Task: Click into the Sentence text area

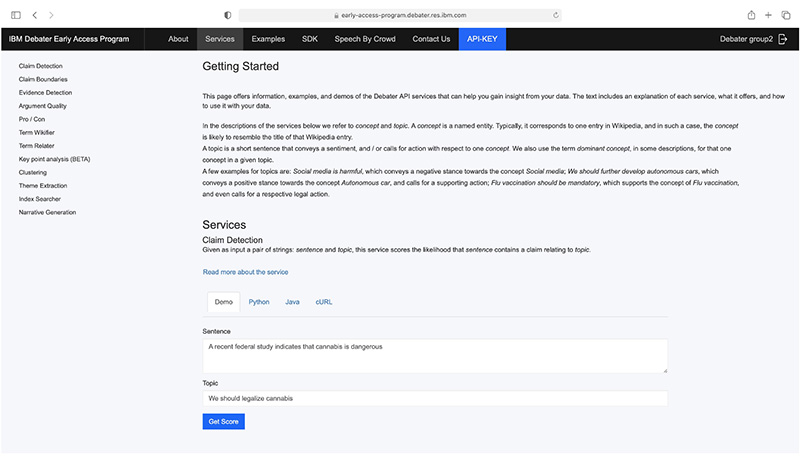Action: [434, 354]
